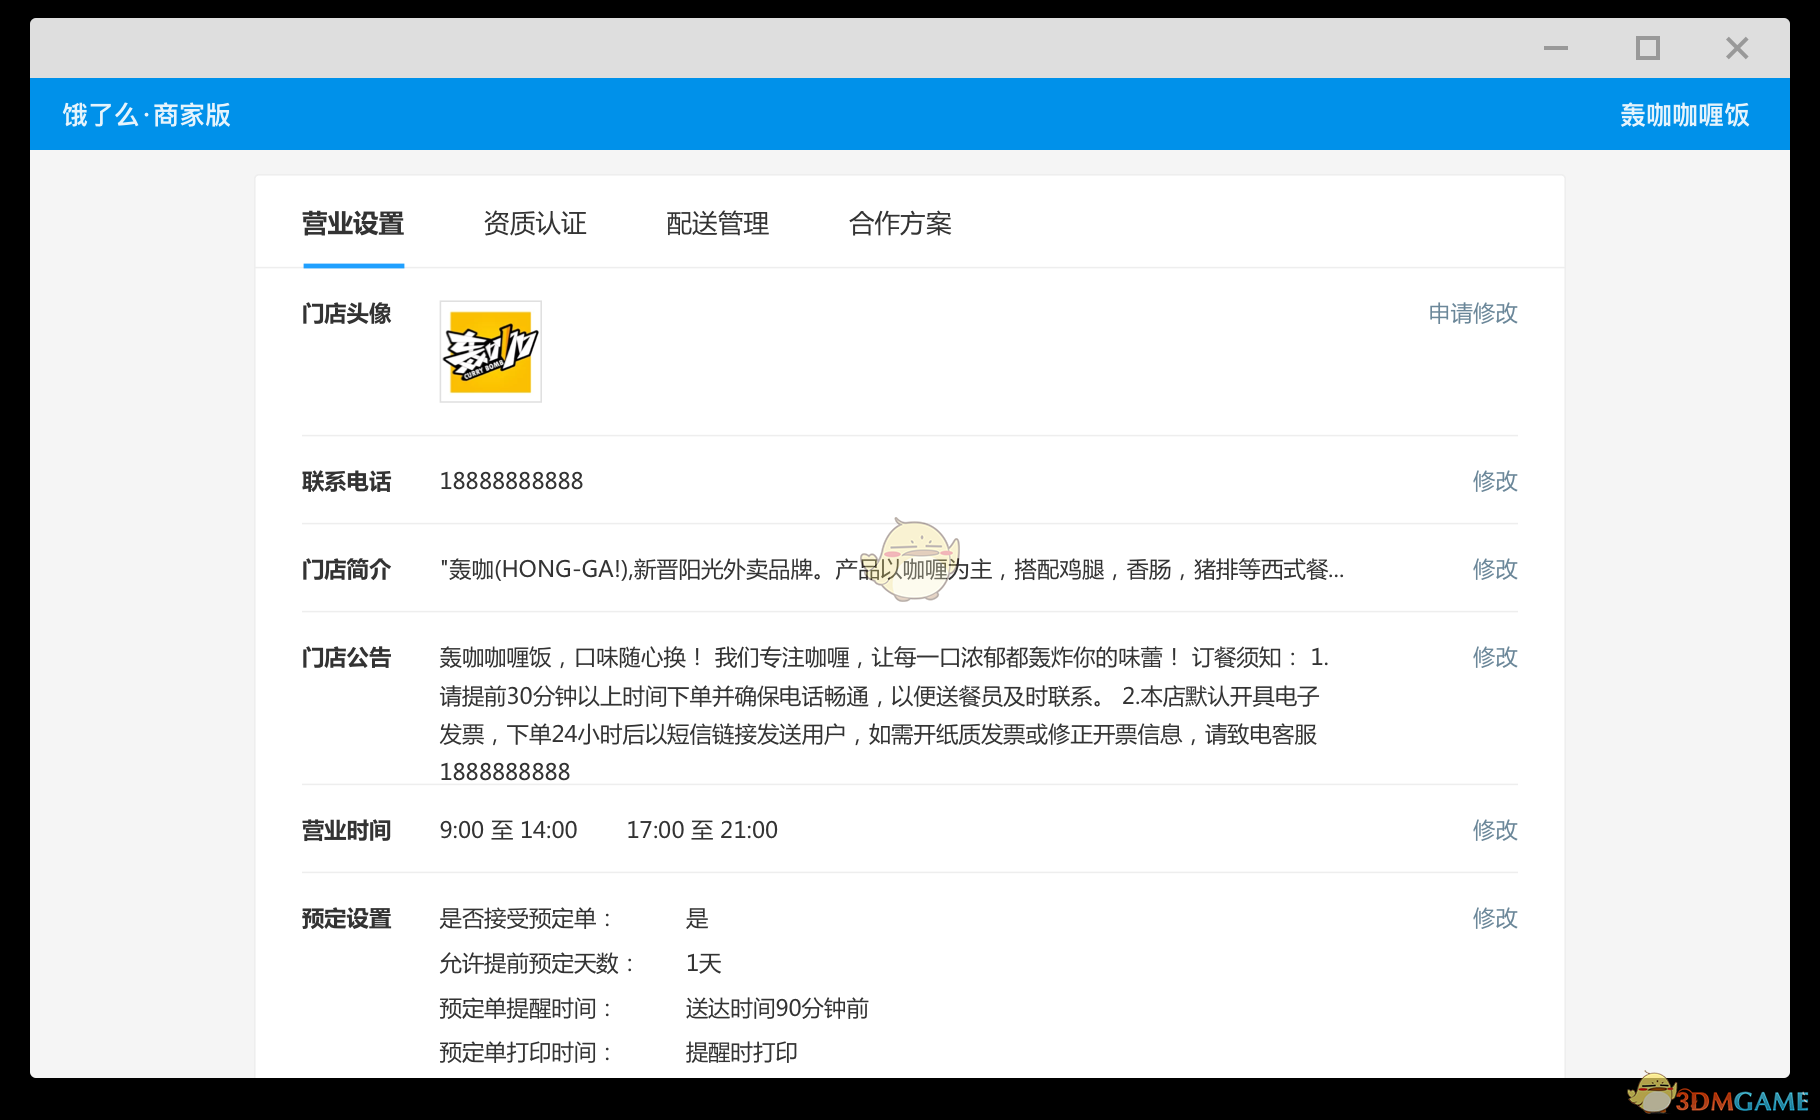Click 修改 for 门店简介

(1494, 569)
